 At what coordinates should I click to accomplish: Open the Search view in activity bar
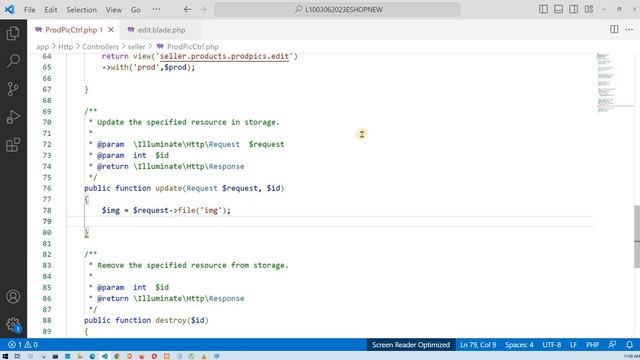pos(13,61)
